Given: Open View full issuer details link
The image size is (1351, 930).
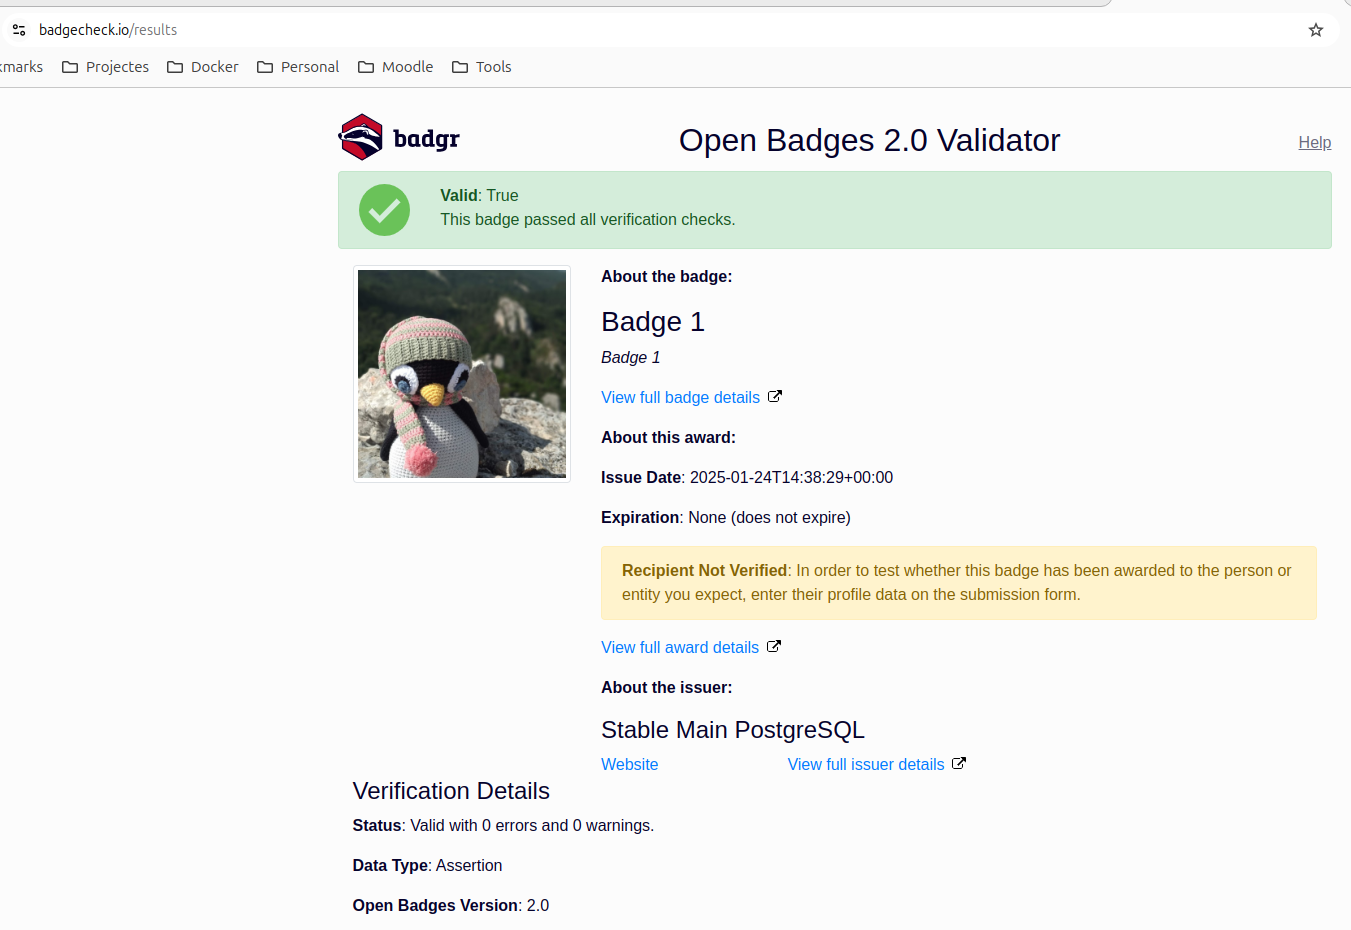Looking at the screenshot, I should [x=866, y=764].
